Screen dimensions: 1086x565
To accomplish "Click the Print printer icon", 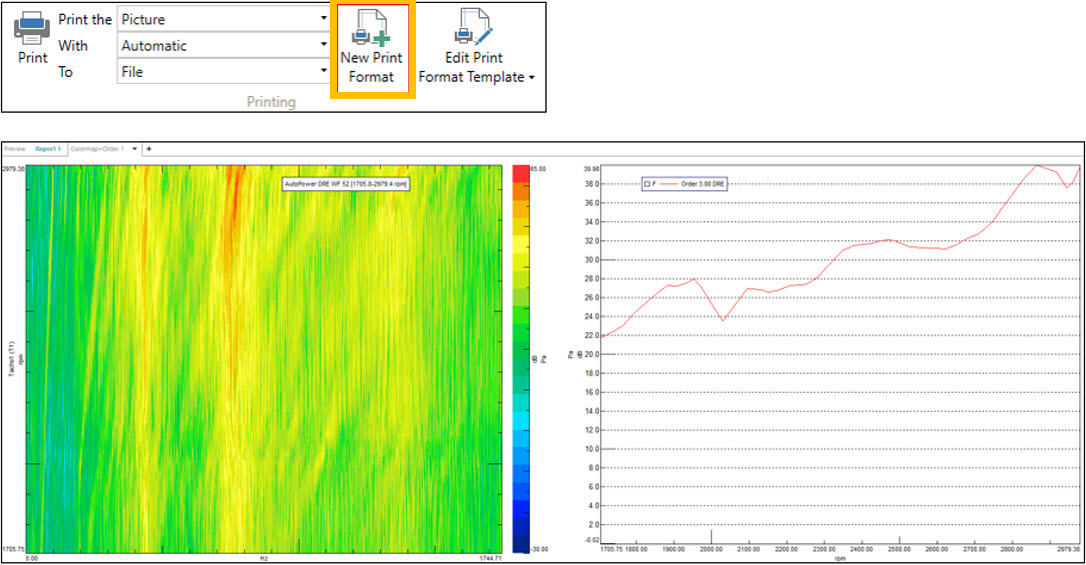I will click(32, 30).
